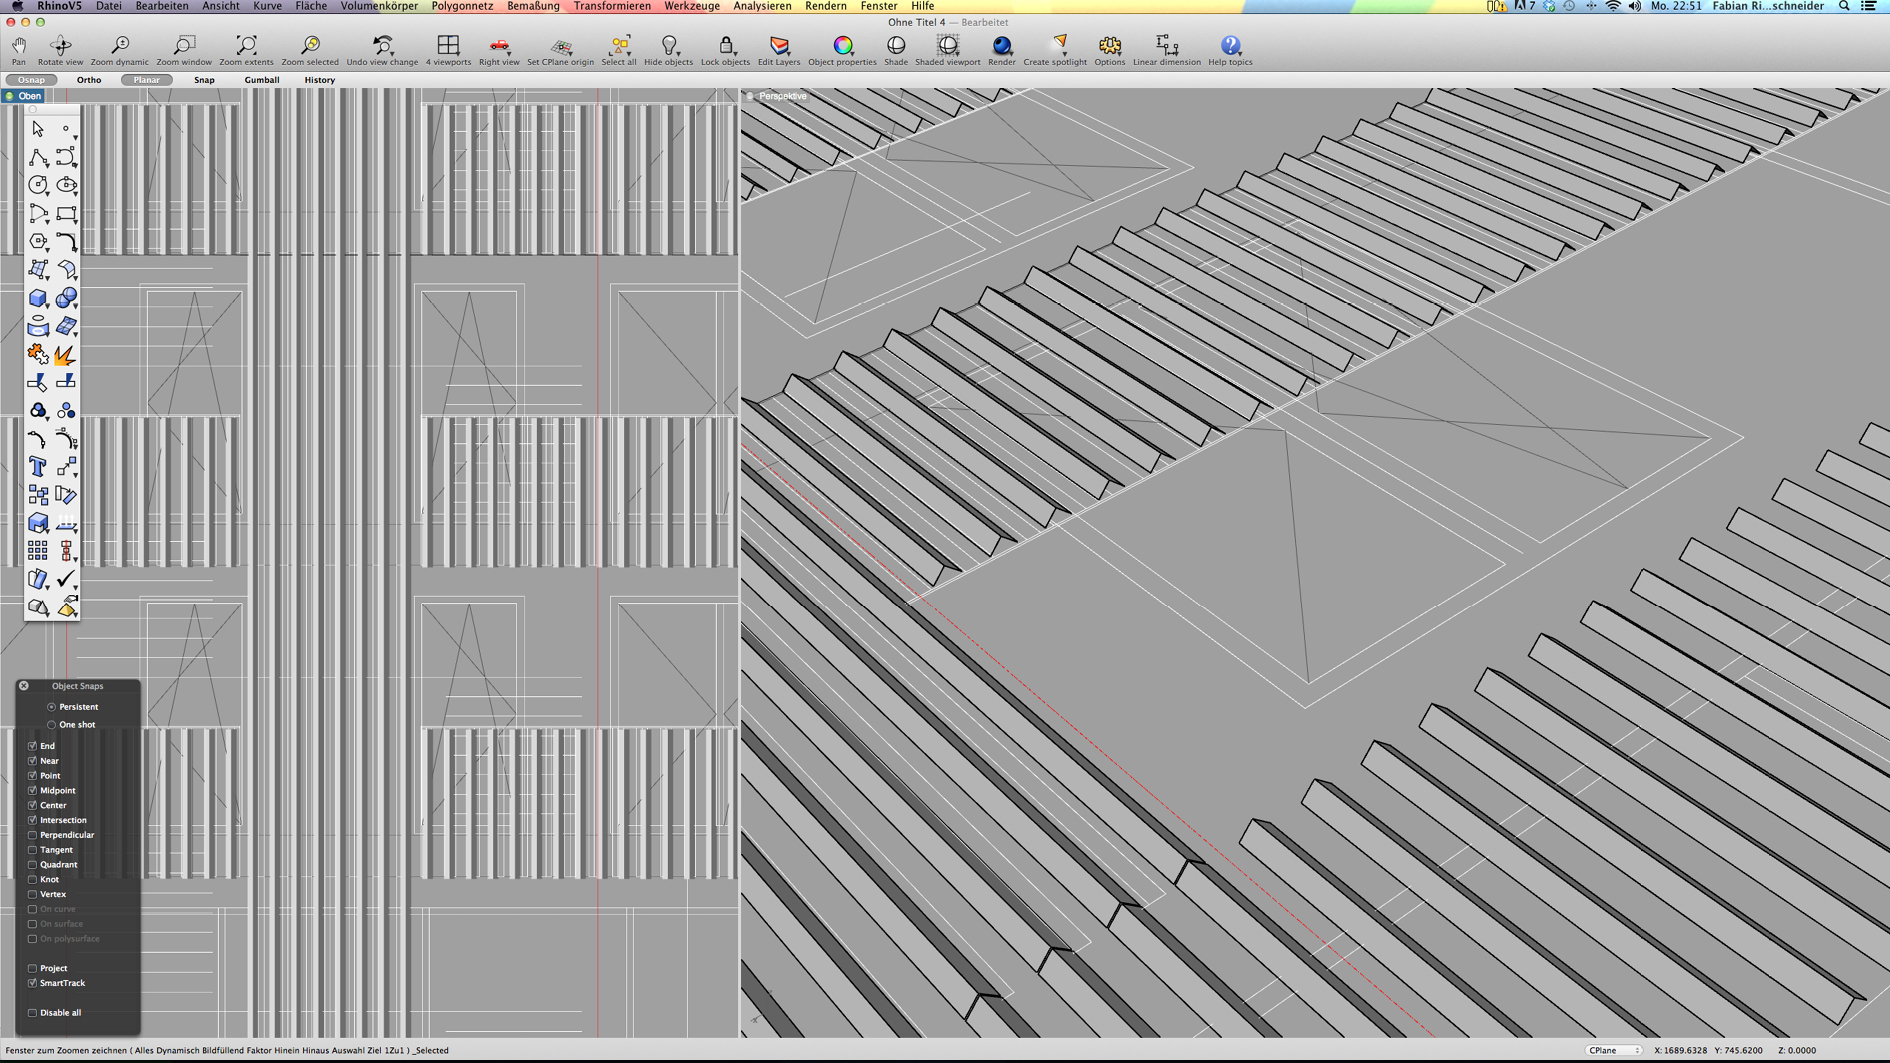Select the arrow pointer tool
This screenshot has height=1063, width=1890.
tap(38, 129)
